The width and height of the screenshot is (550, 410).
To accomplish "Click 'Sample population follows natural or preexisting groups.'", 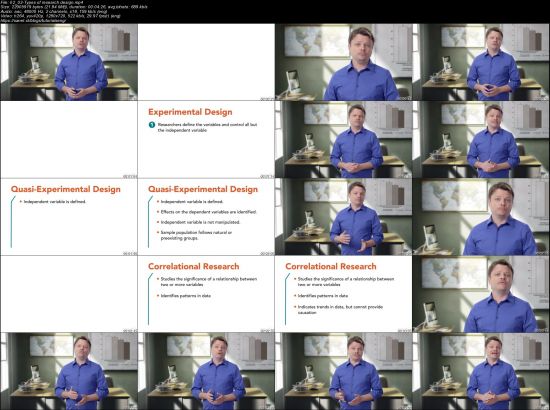I will point(196,235).
